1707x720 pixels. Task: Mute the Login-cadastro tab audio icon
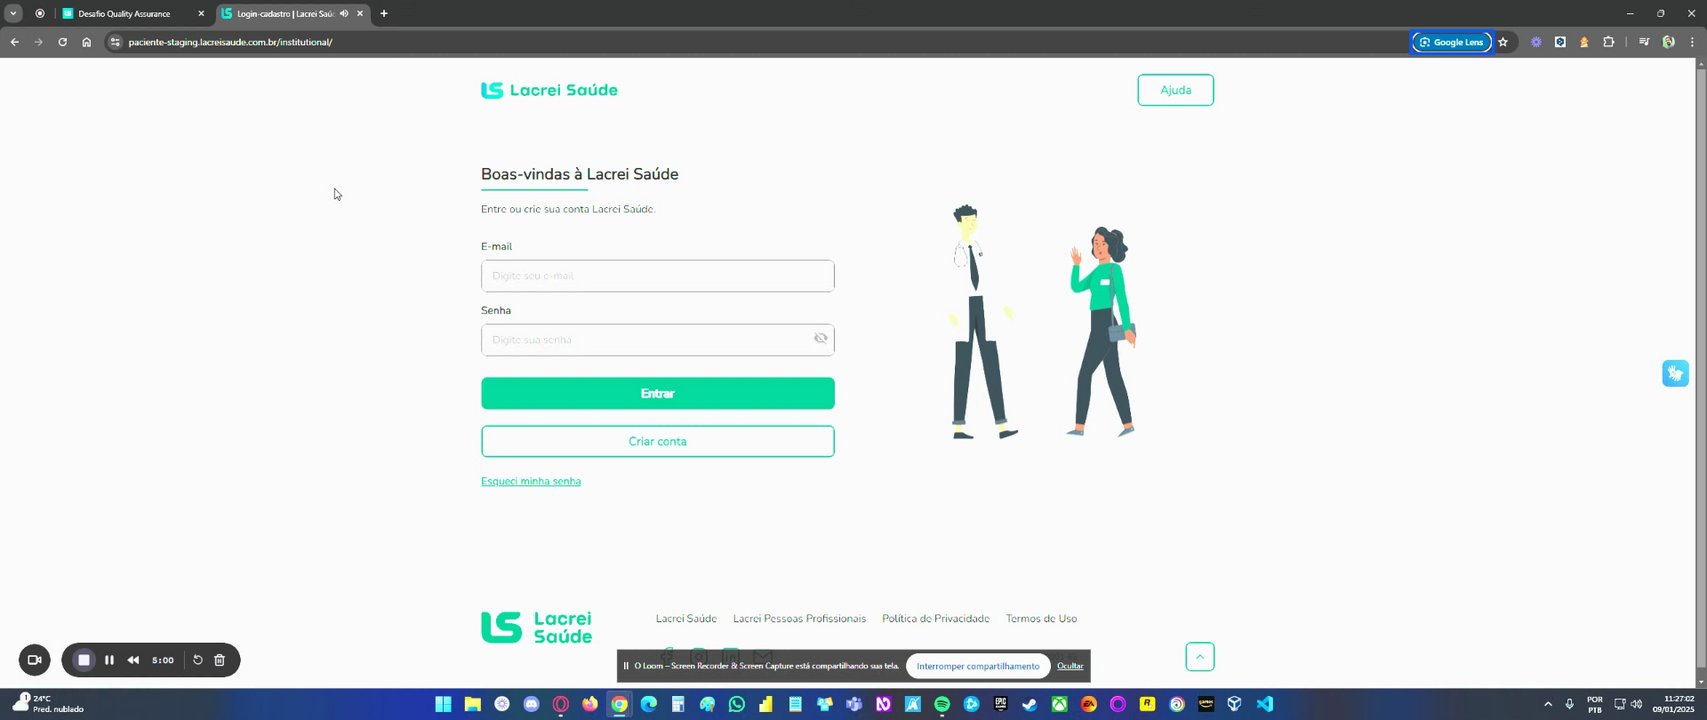[344, 14]
